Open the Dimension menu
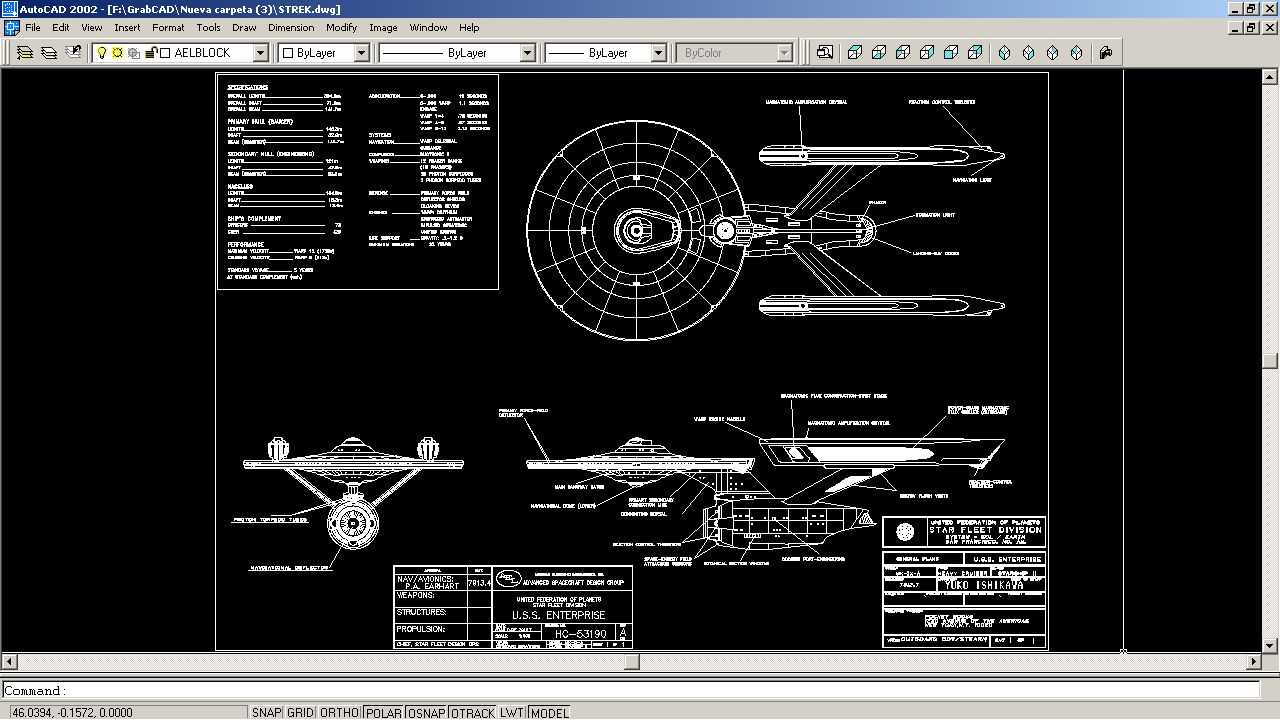Viewport: 1280px width, 720px height. (291, 28)
